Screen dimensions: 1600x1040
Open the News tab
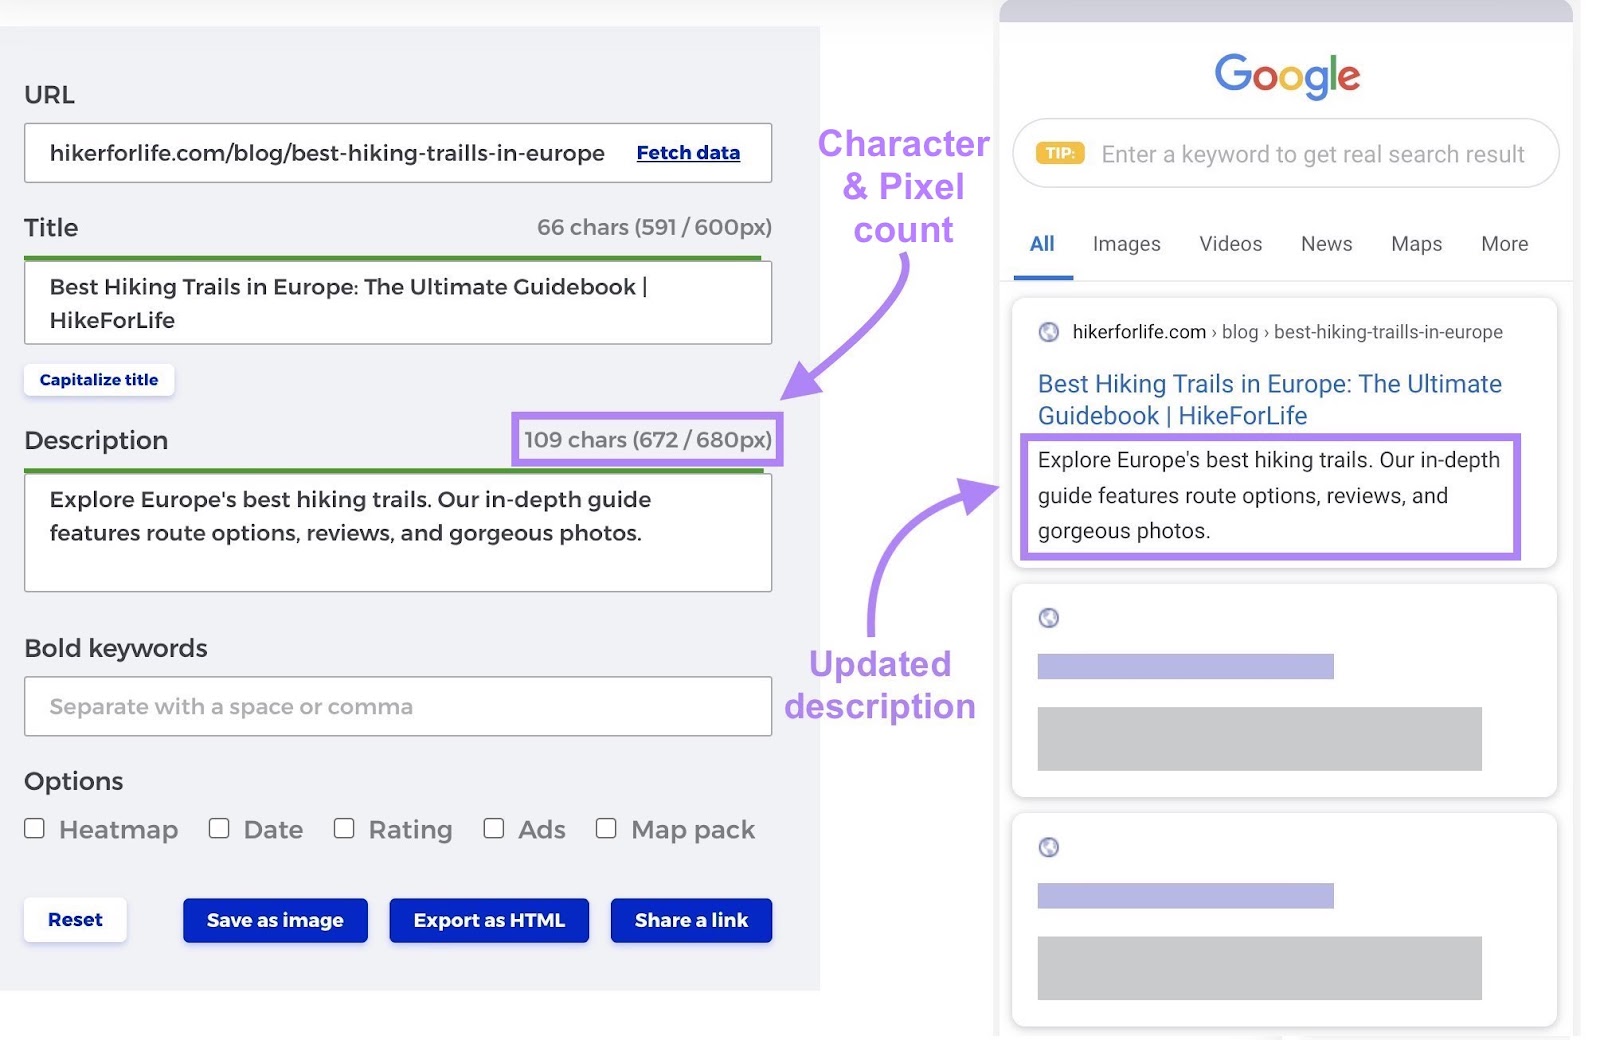click(1326, 244)
